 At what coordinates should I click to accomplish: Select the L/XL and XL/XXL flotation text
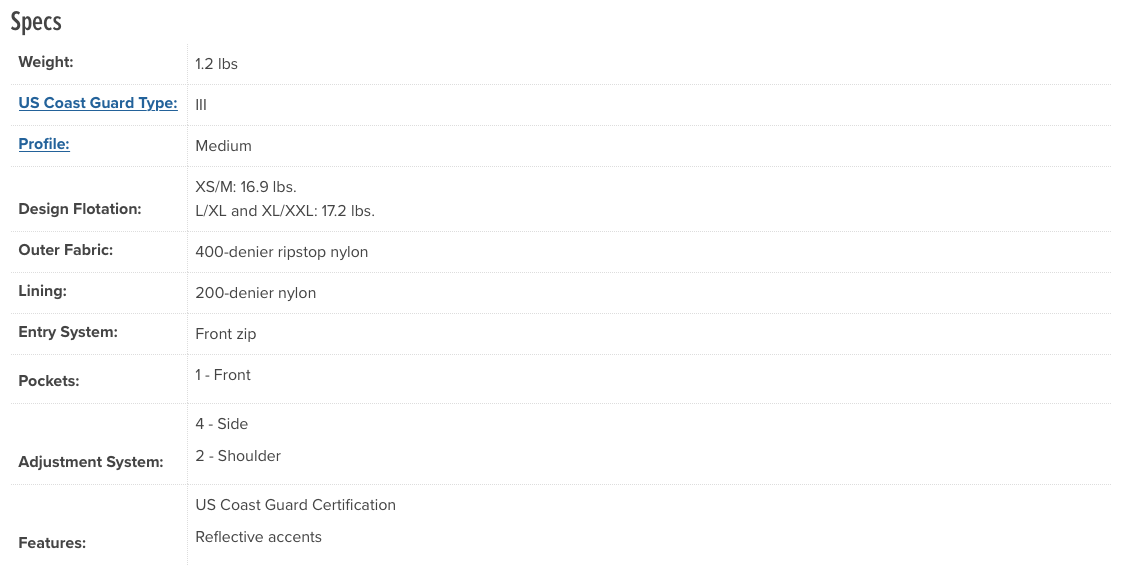coord(285,212)
